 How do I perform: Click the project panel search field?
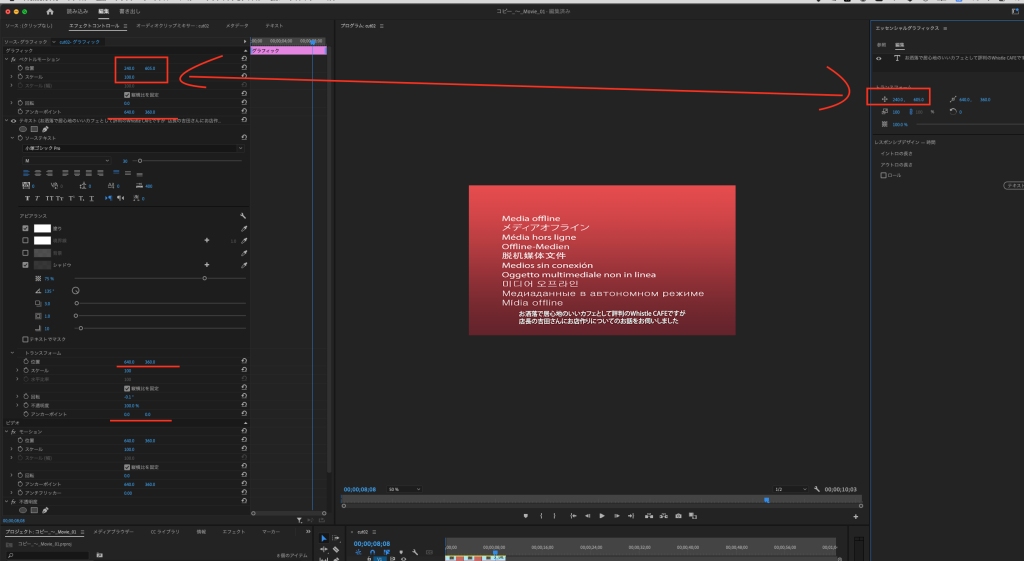pyautogui.click(x=60, y=553)
